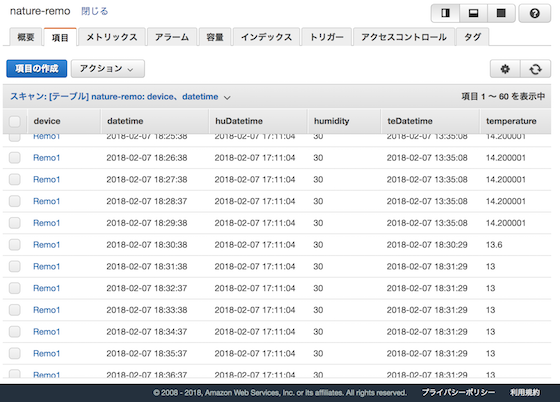Check the row with datetime 18:27:38

15,179
